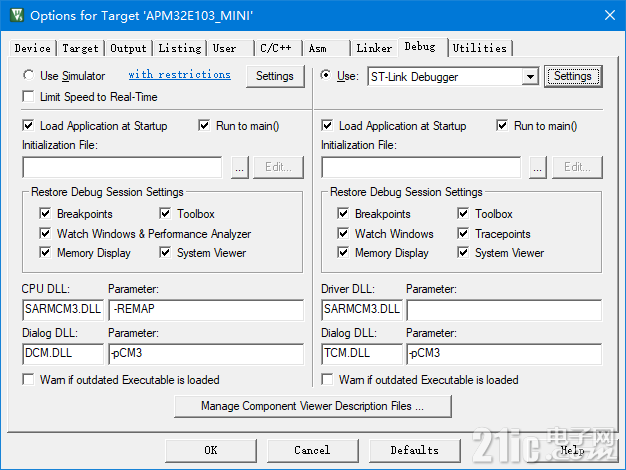
Task: Toggle ST-Link Toolbox checkbox
Action: click(x=463, y=213)
